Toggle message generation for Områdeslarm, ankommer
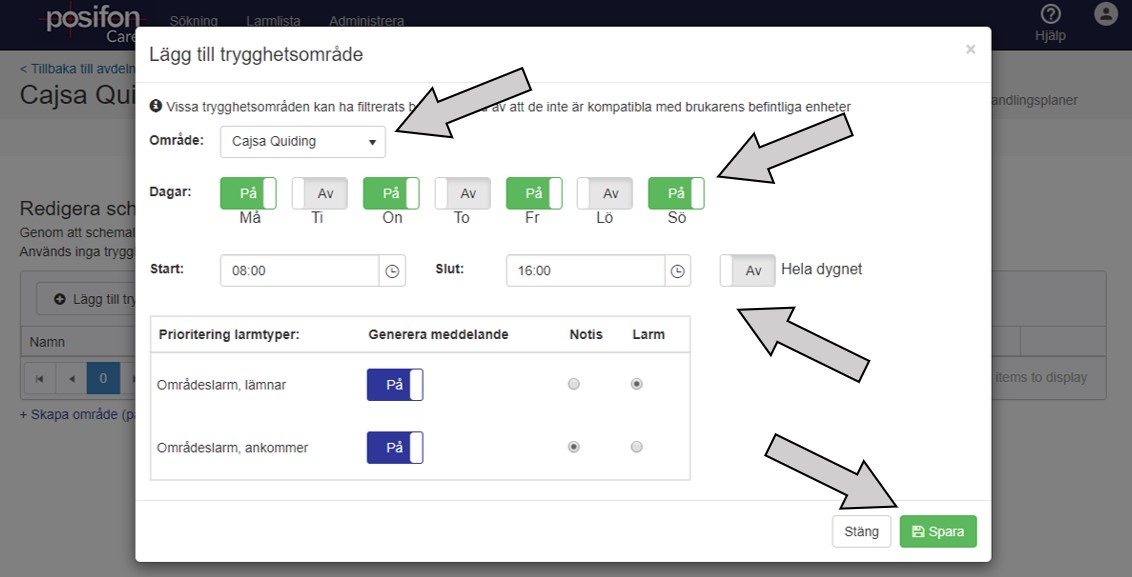1132x577 pixels. (395, 448)
